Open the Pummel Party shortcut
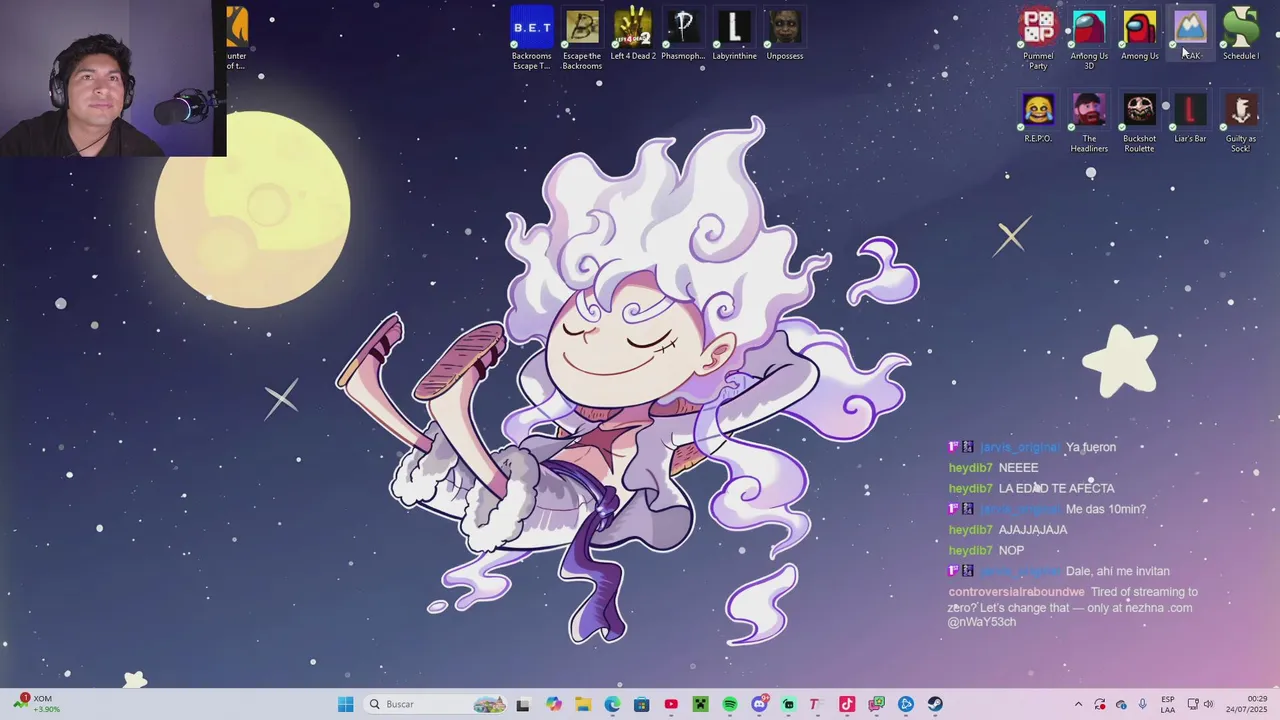Screen dimensions: 1280x720 click(1038, 38)
